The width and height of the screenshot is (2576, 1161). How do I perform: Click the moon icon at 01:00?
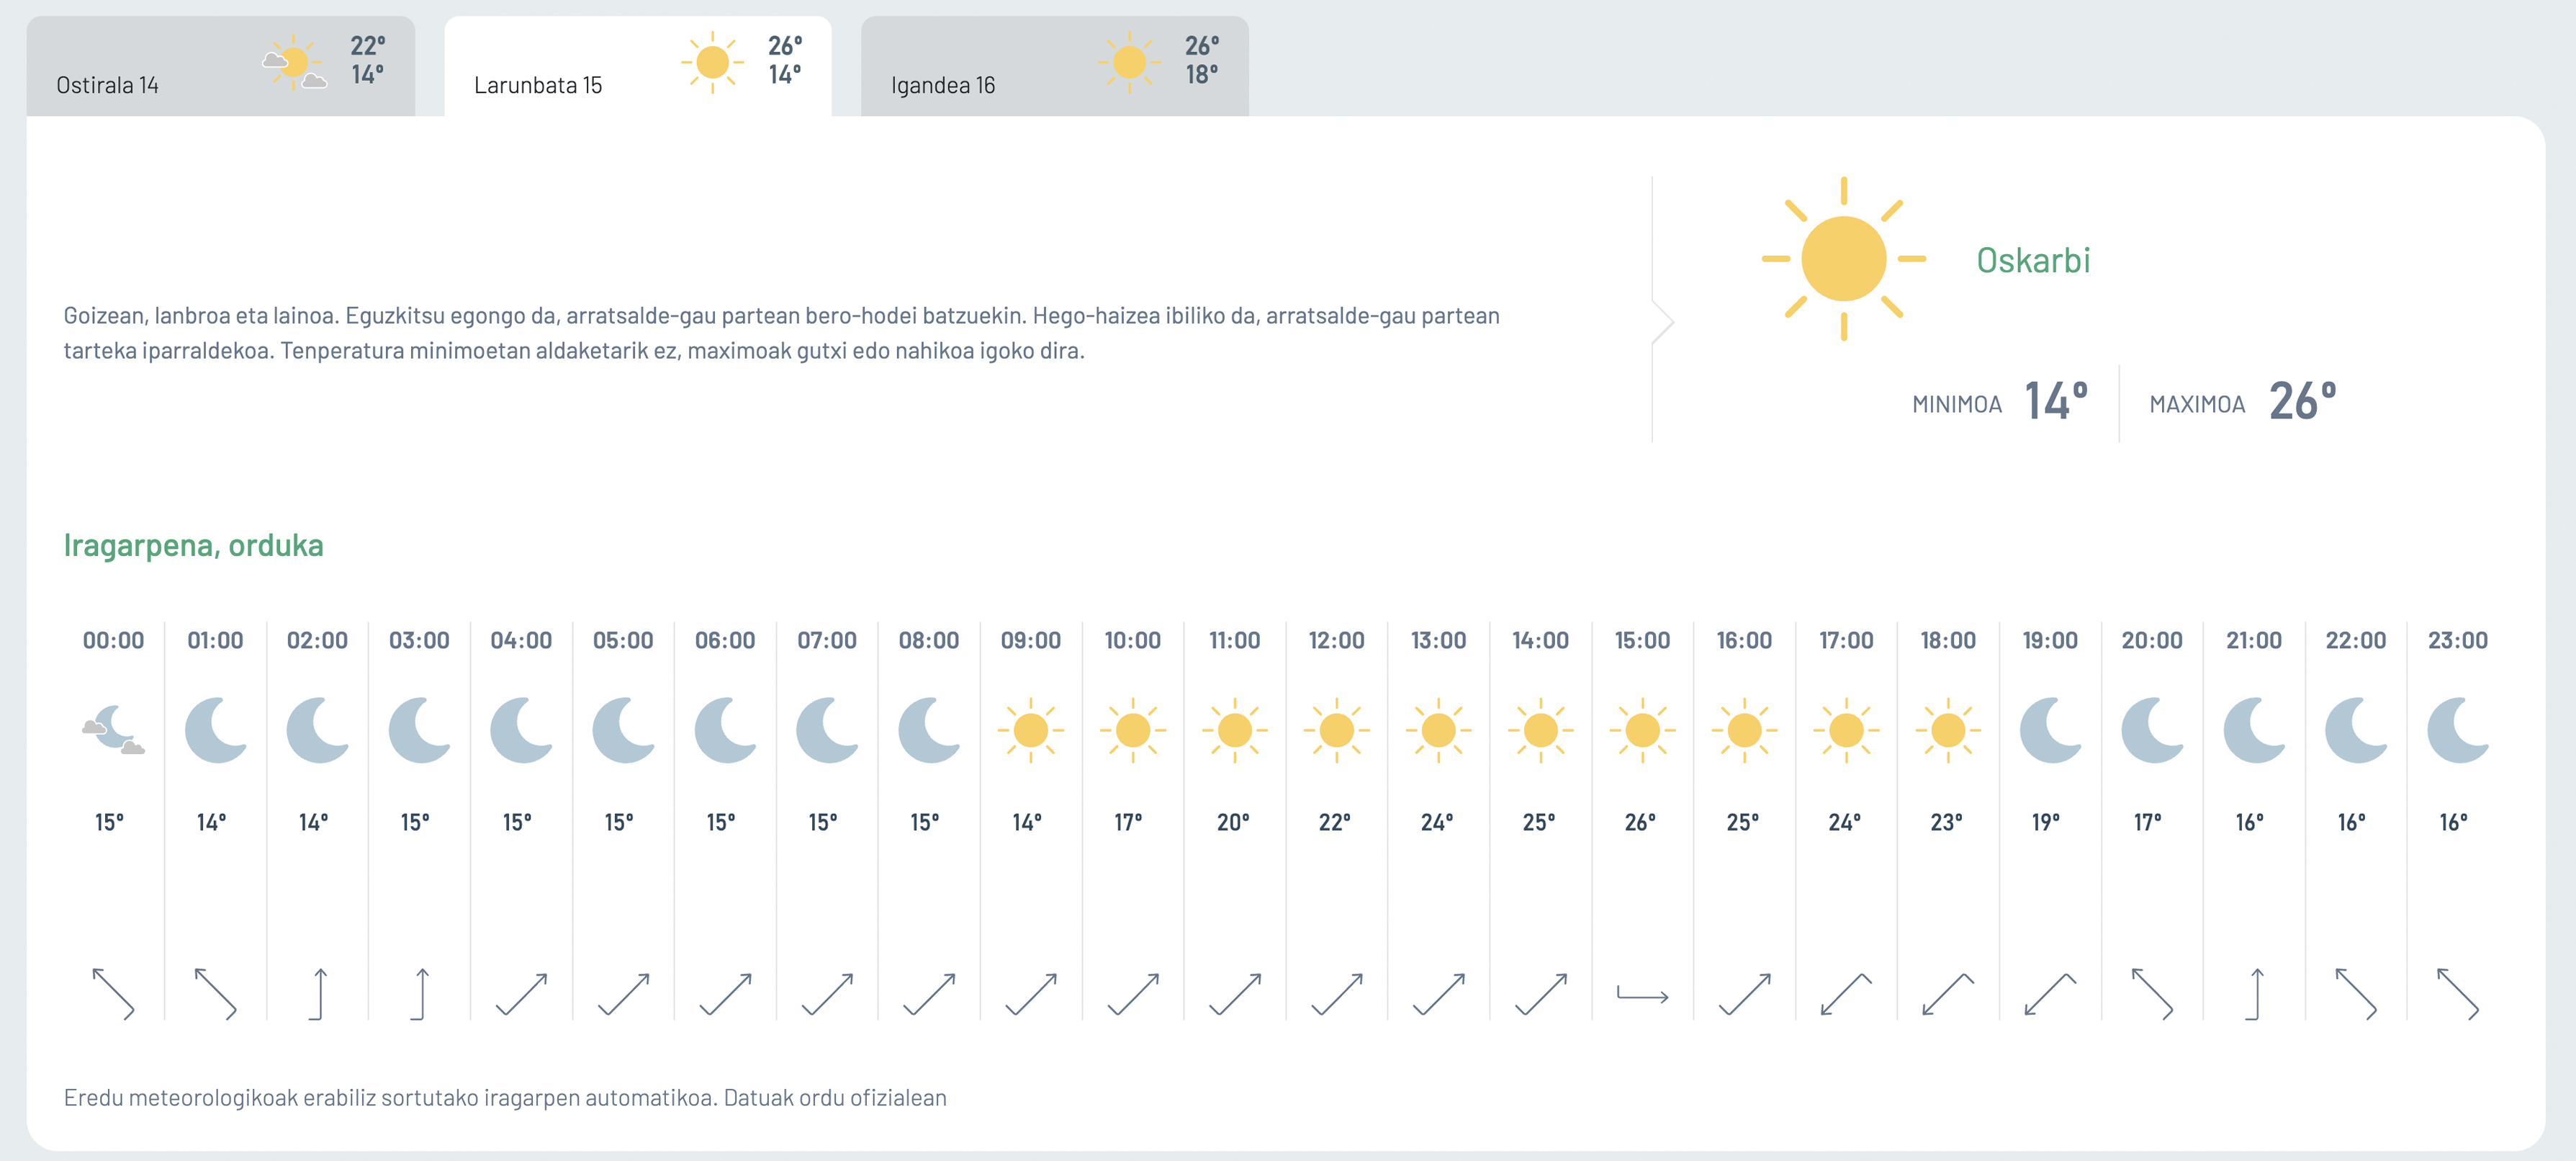pyautogui.click(x=216, y=730)
